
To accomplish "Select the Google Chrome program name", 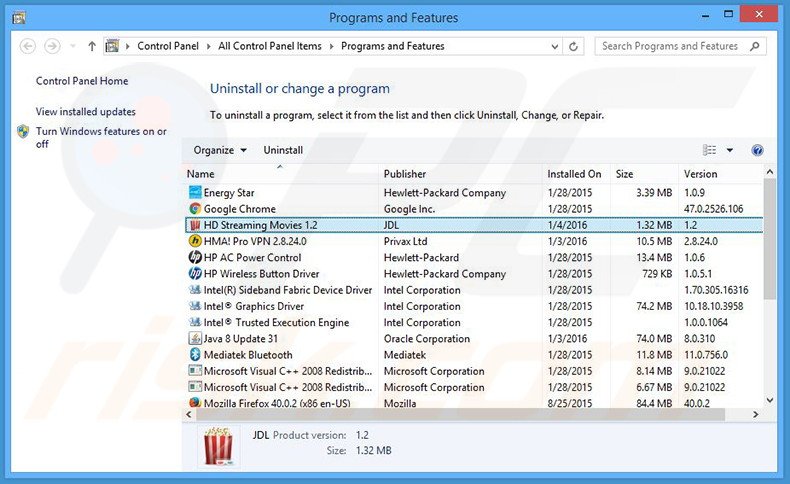I will (240, 209).
